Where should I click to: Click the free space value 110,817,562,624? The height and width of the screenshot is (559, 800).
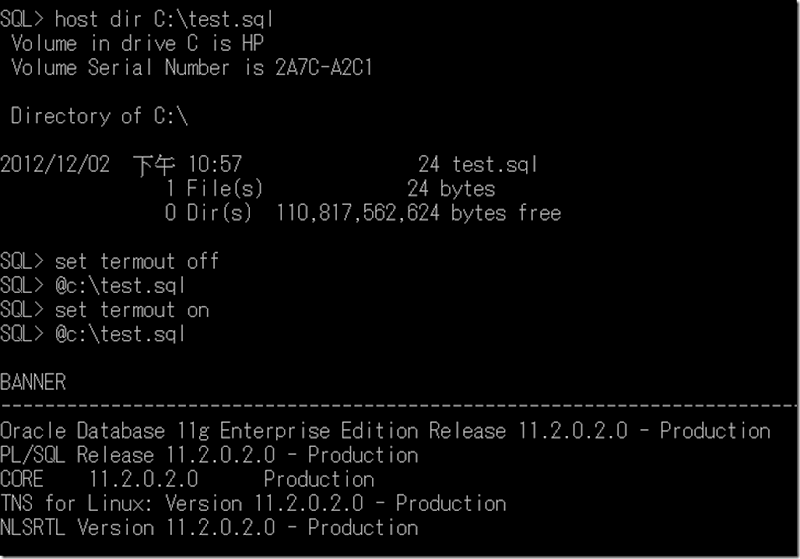coord(359,213)
